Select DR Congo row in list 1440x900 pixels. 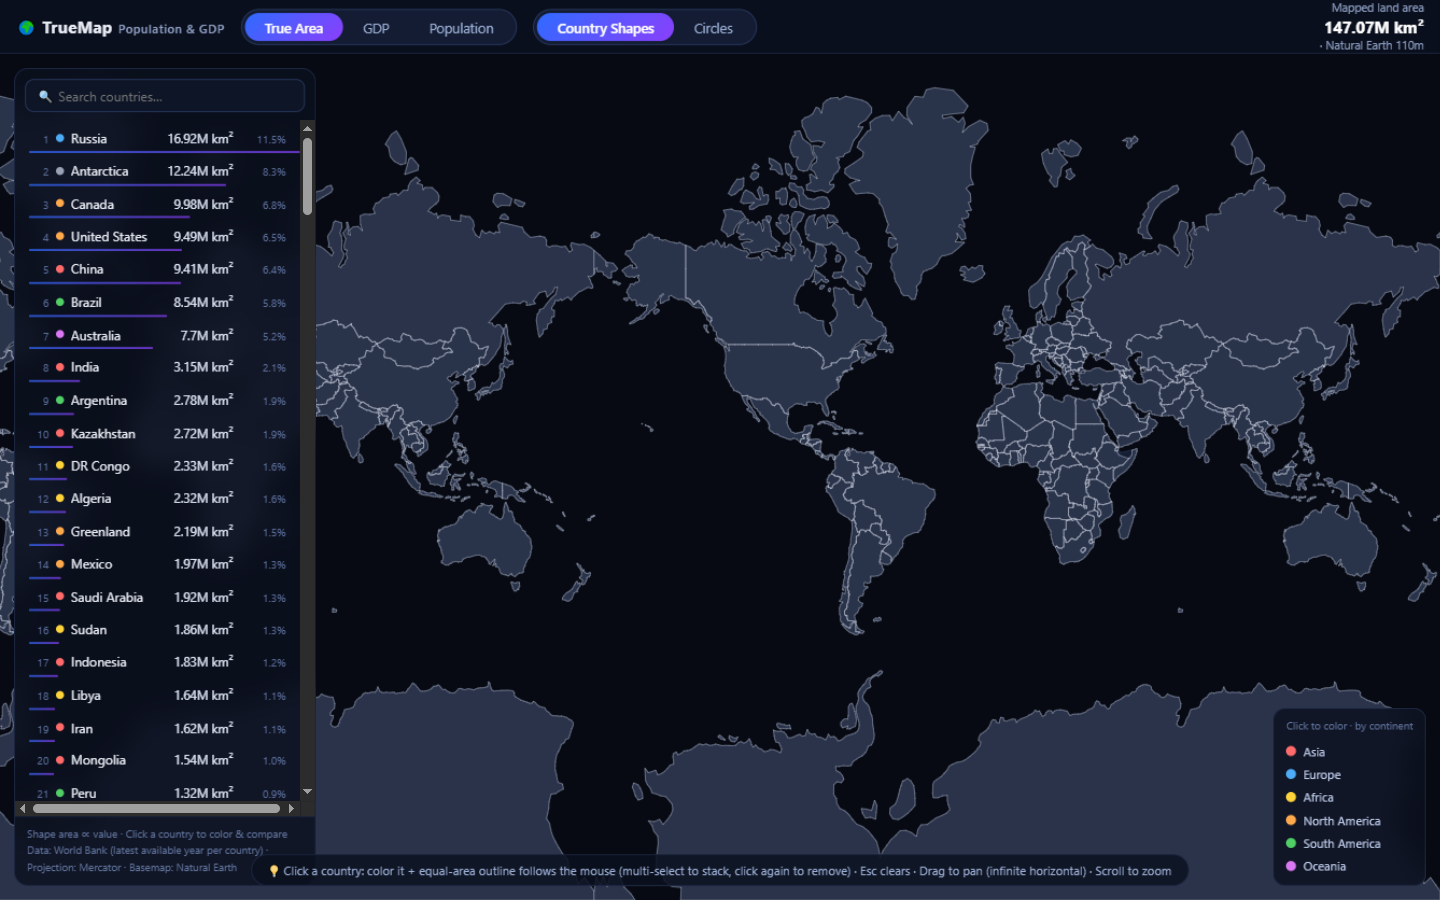point(164,466)
